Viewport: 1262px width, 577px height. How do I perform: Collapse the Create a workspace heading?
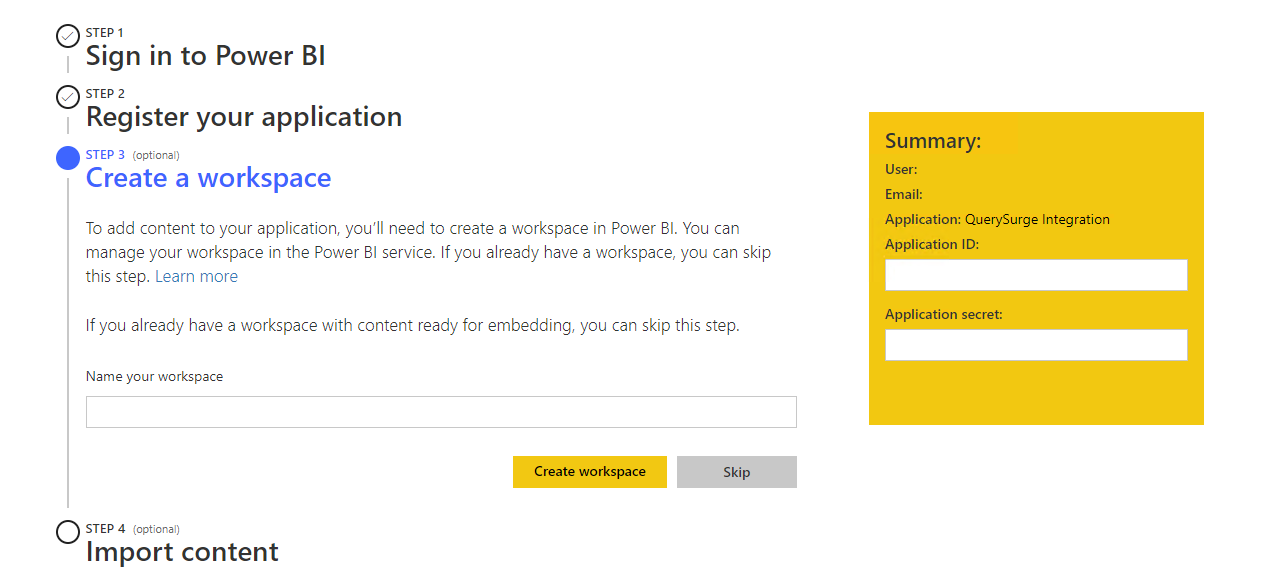(208, 178)
